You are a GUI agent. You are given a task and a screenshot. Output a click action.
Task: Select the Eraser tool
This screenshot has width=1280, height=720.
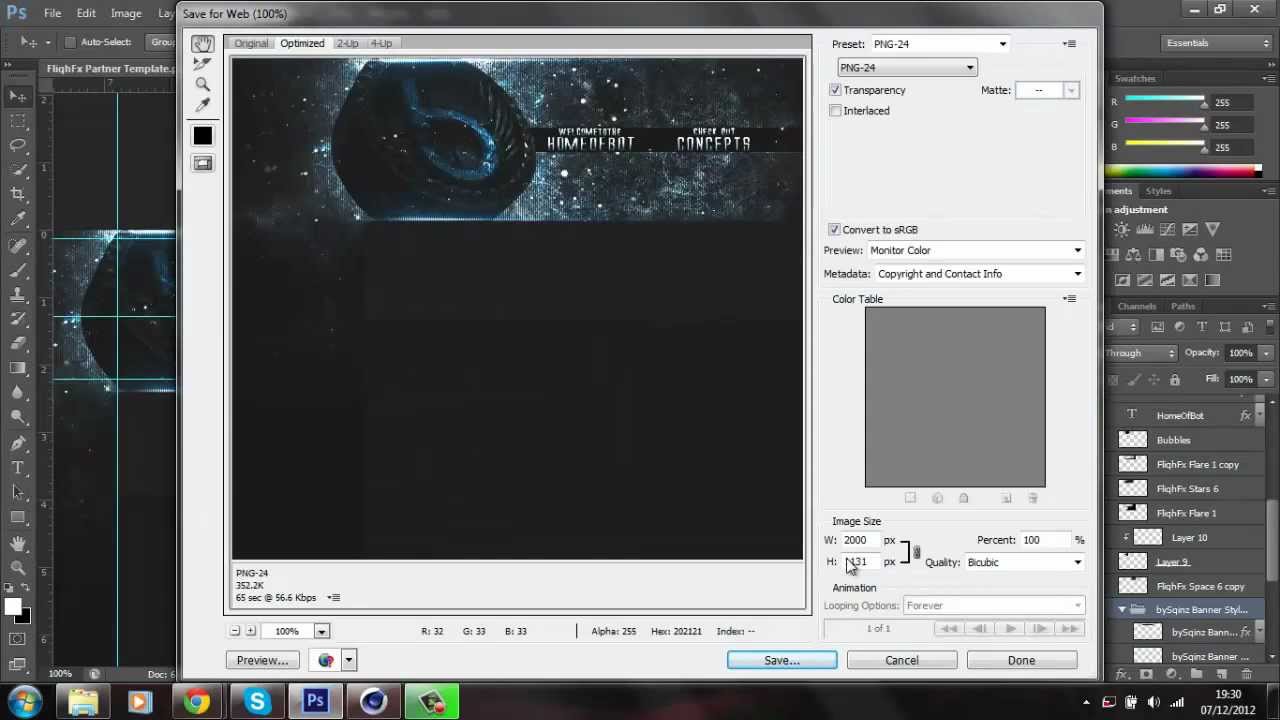pos(18,343)
